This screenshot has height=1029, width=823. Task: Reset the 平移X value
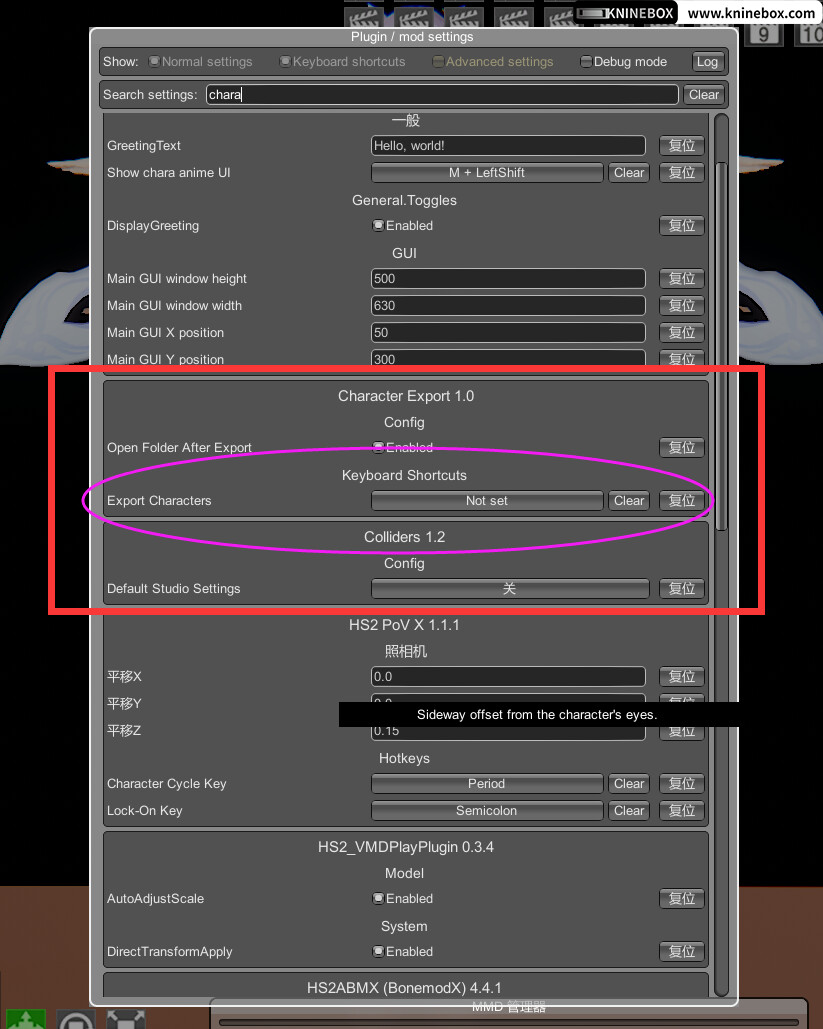coord(682,677)
